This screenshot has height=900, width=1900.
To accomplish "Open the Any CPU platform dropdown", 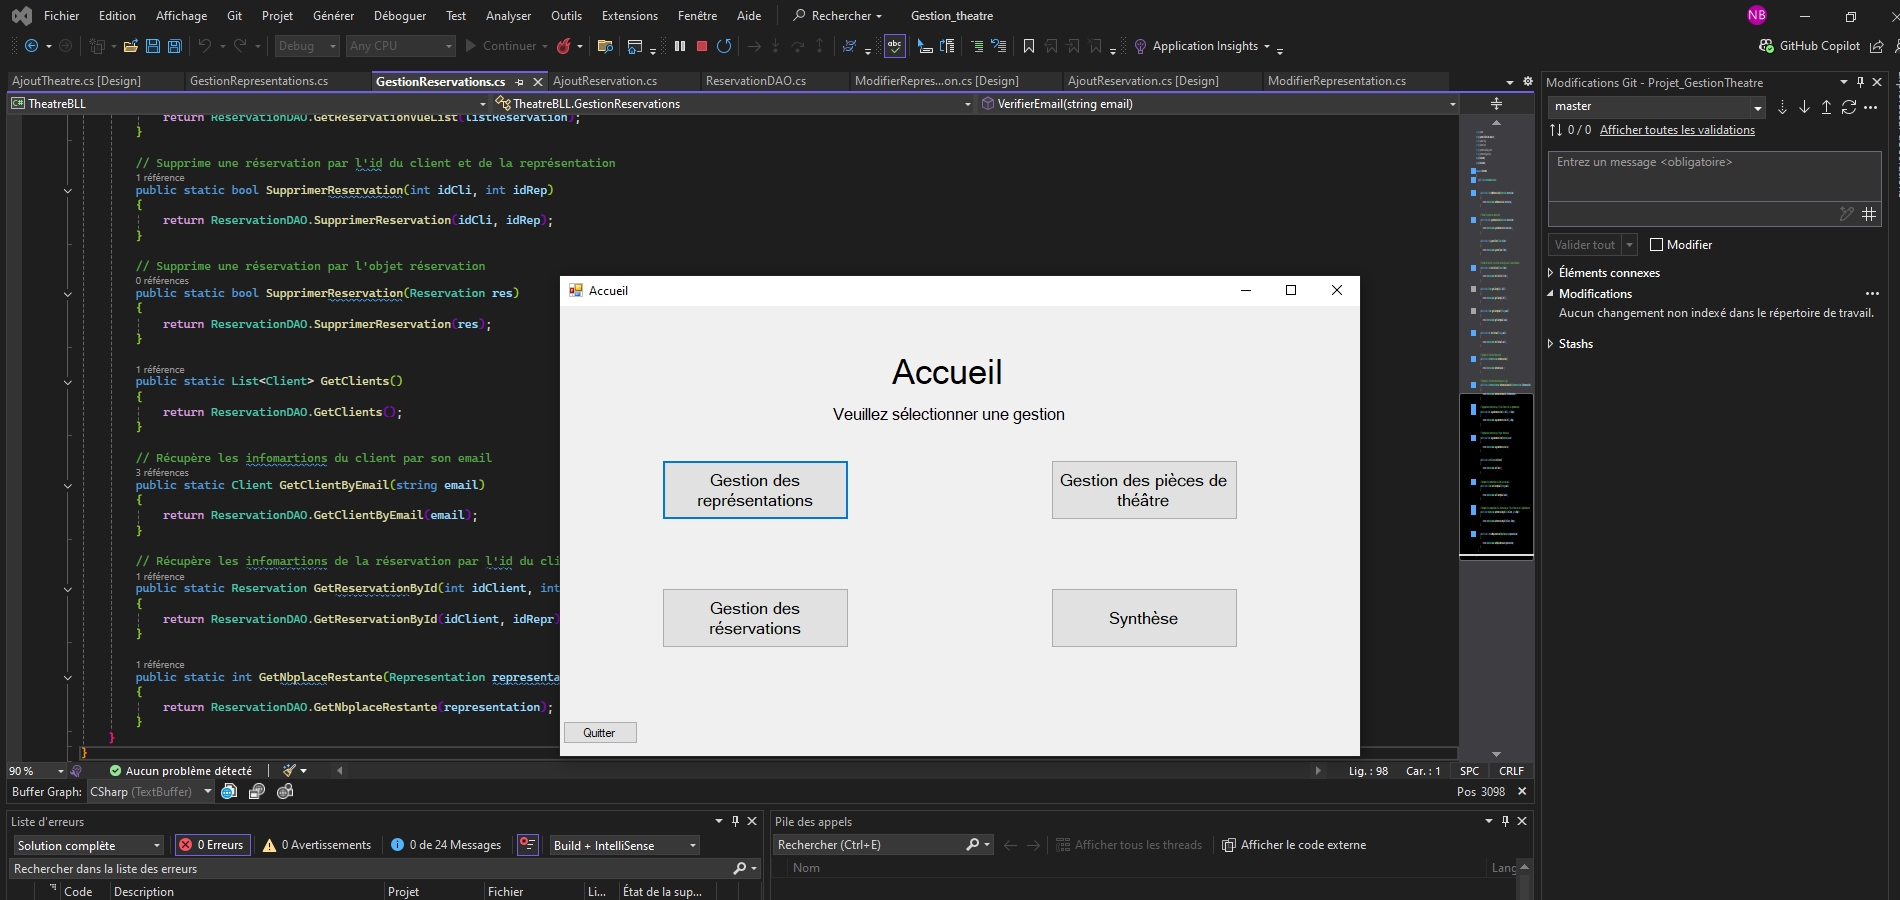I will click(x=449, y=46).
